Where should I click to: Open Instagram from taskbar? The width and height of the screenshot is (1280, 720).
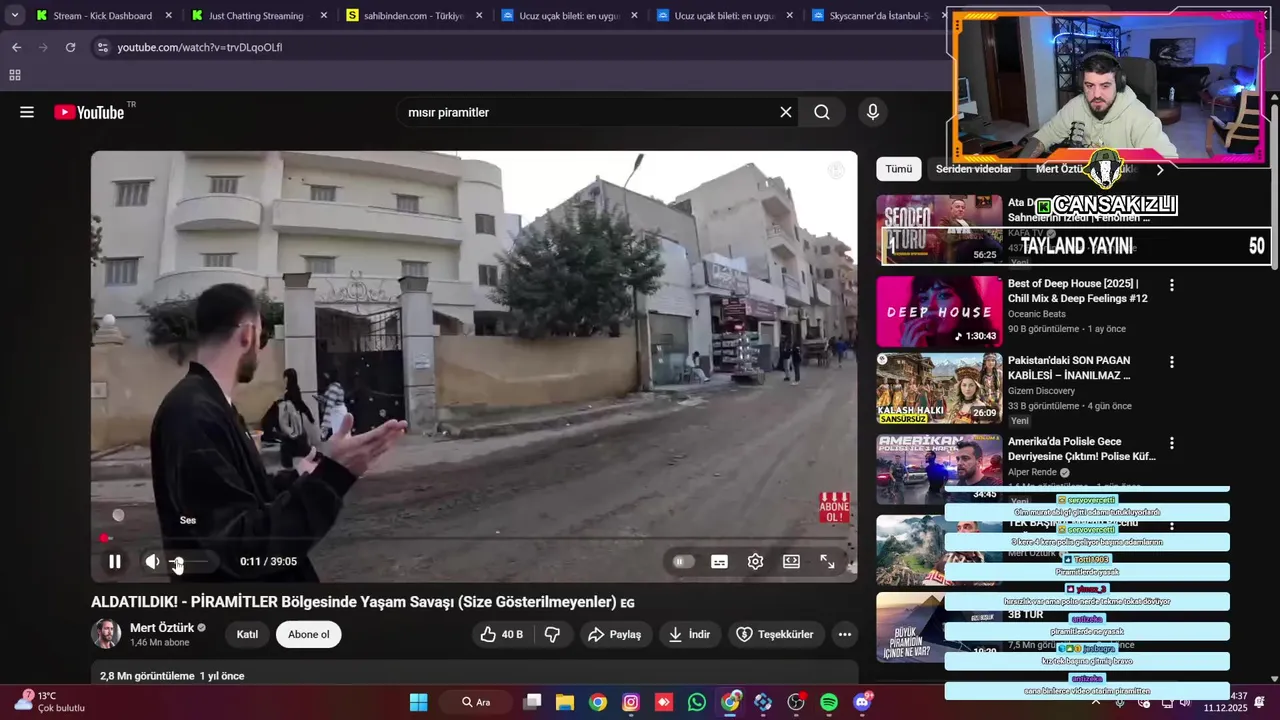click(x=631, y=702)
